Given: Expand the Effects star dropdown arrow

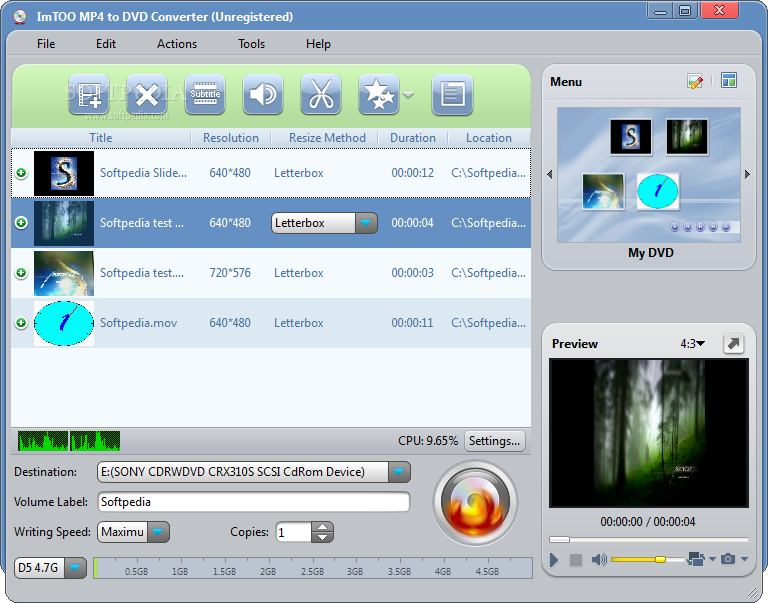Looking at the screenshot, I should tap(408, 95).
